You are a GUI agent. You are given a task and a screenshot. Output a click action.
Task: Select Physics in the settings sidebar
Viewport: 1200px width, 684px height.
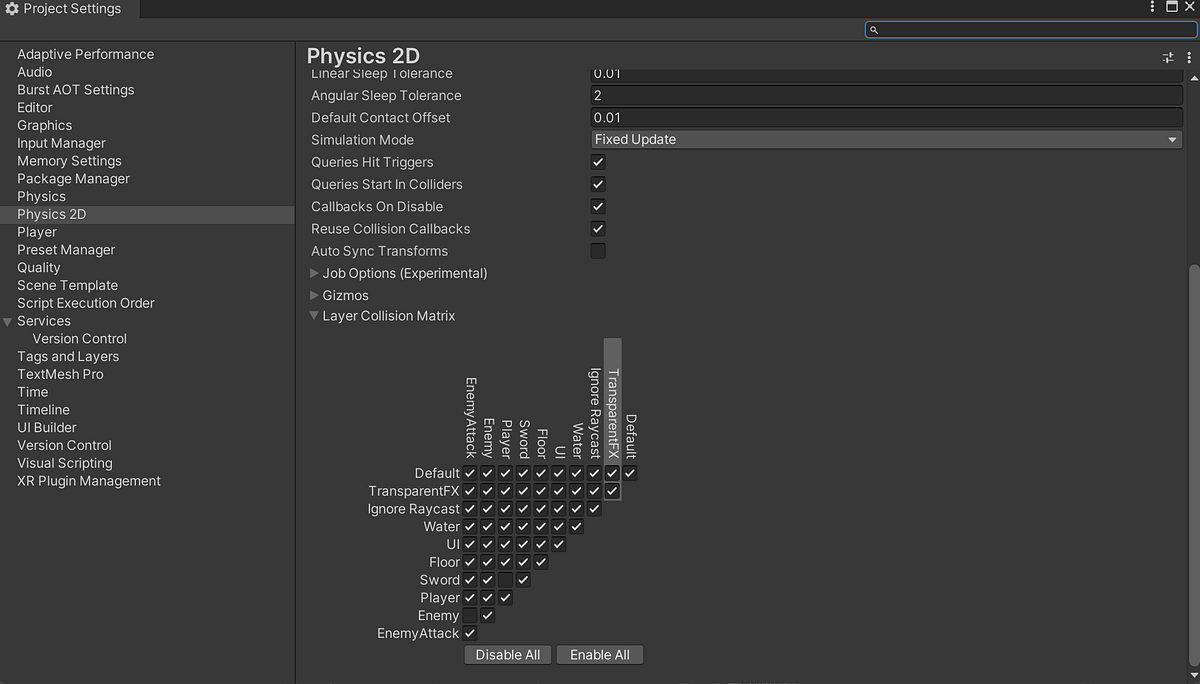click(41, 196)
